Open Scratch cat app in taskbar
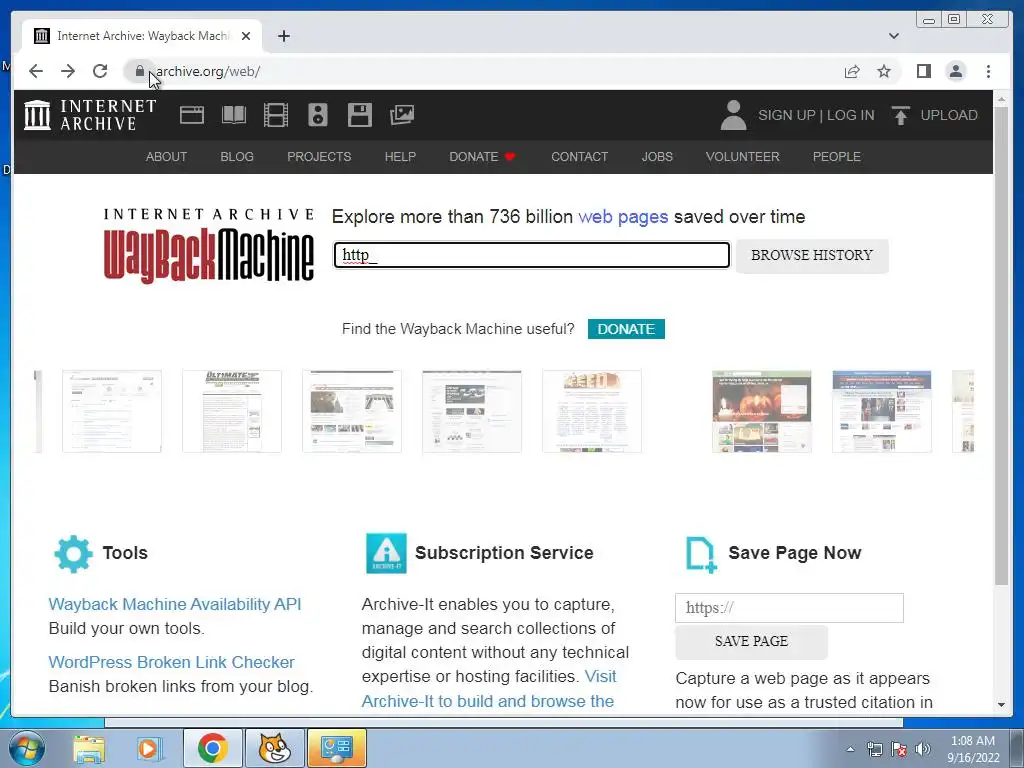This screenshot has height=768, width=1024. pyautogui.click(x=274, y=748)
